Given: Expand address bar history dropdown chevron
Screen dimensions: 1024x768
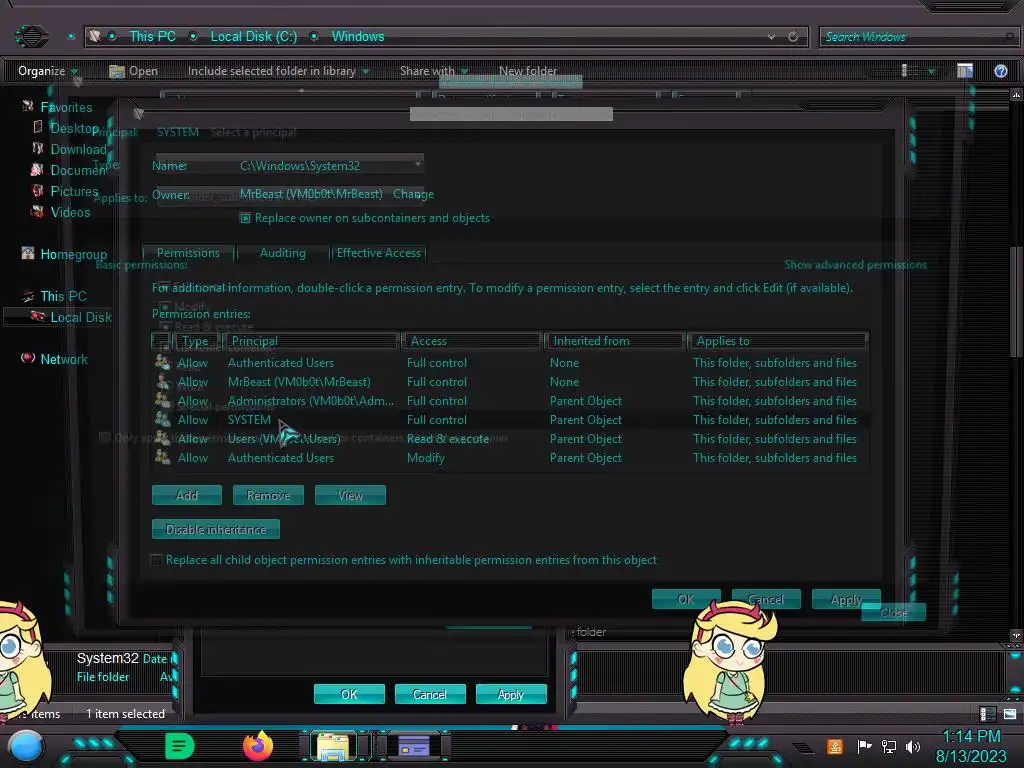Looking at the screenshot, I should tap(771, 37).
